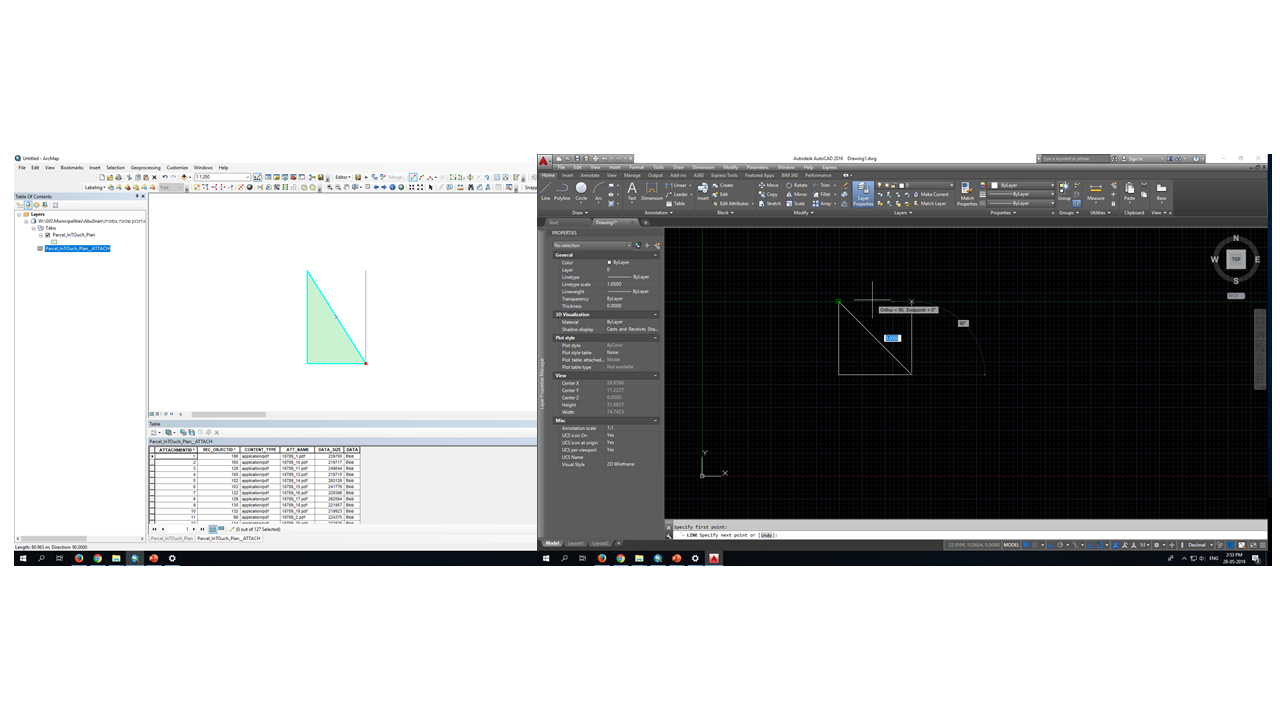
Task: Select Parcel_InTOuch_Plan__ATTACH in Table Of Contents
Action: (77, 248)
